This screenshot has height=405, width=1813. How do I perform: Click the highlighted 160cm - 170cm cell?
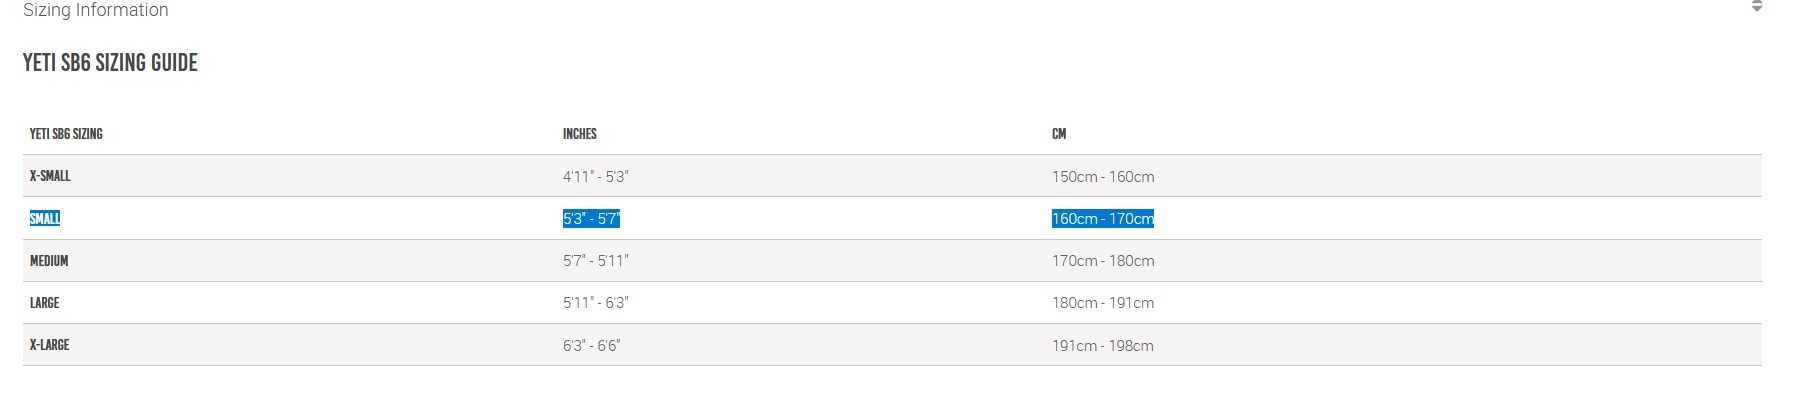pos(1102,219)
